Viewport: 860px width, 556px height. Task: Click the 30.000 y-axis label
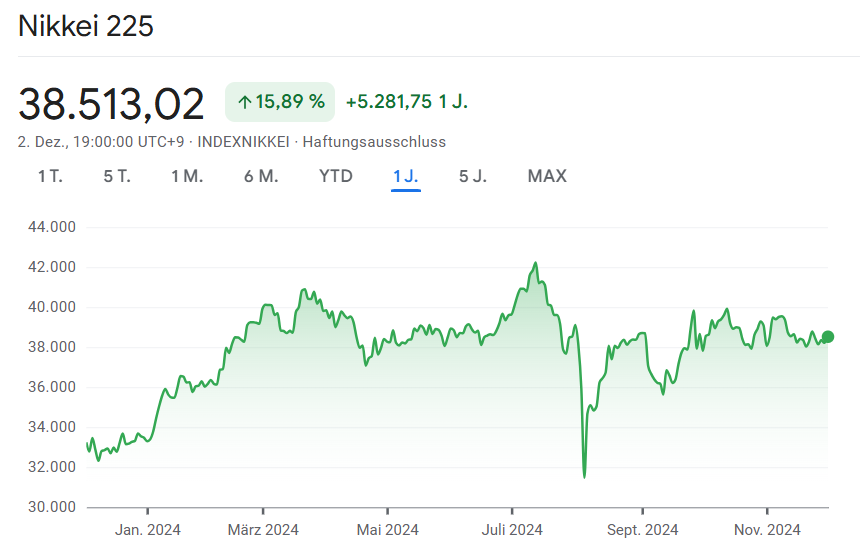point(52,507)
